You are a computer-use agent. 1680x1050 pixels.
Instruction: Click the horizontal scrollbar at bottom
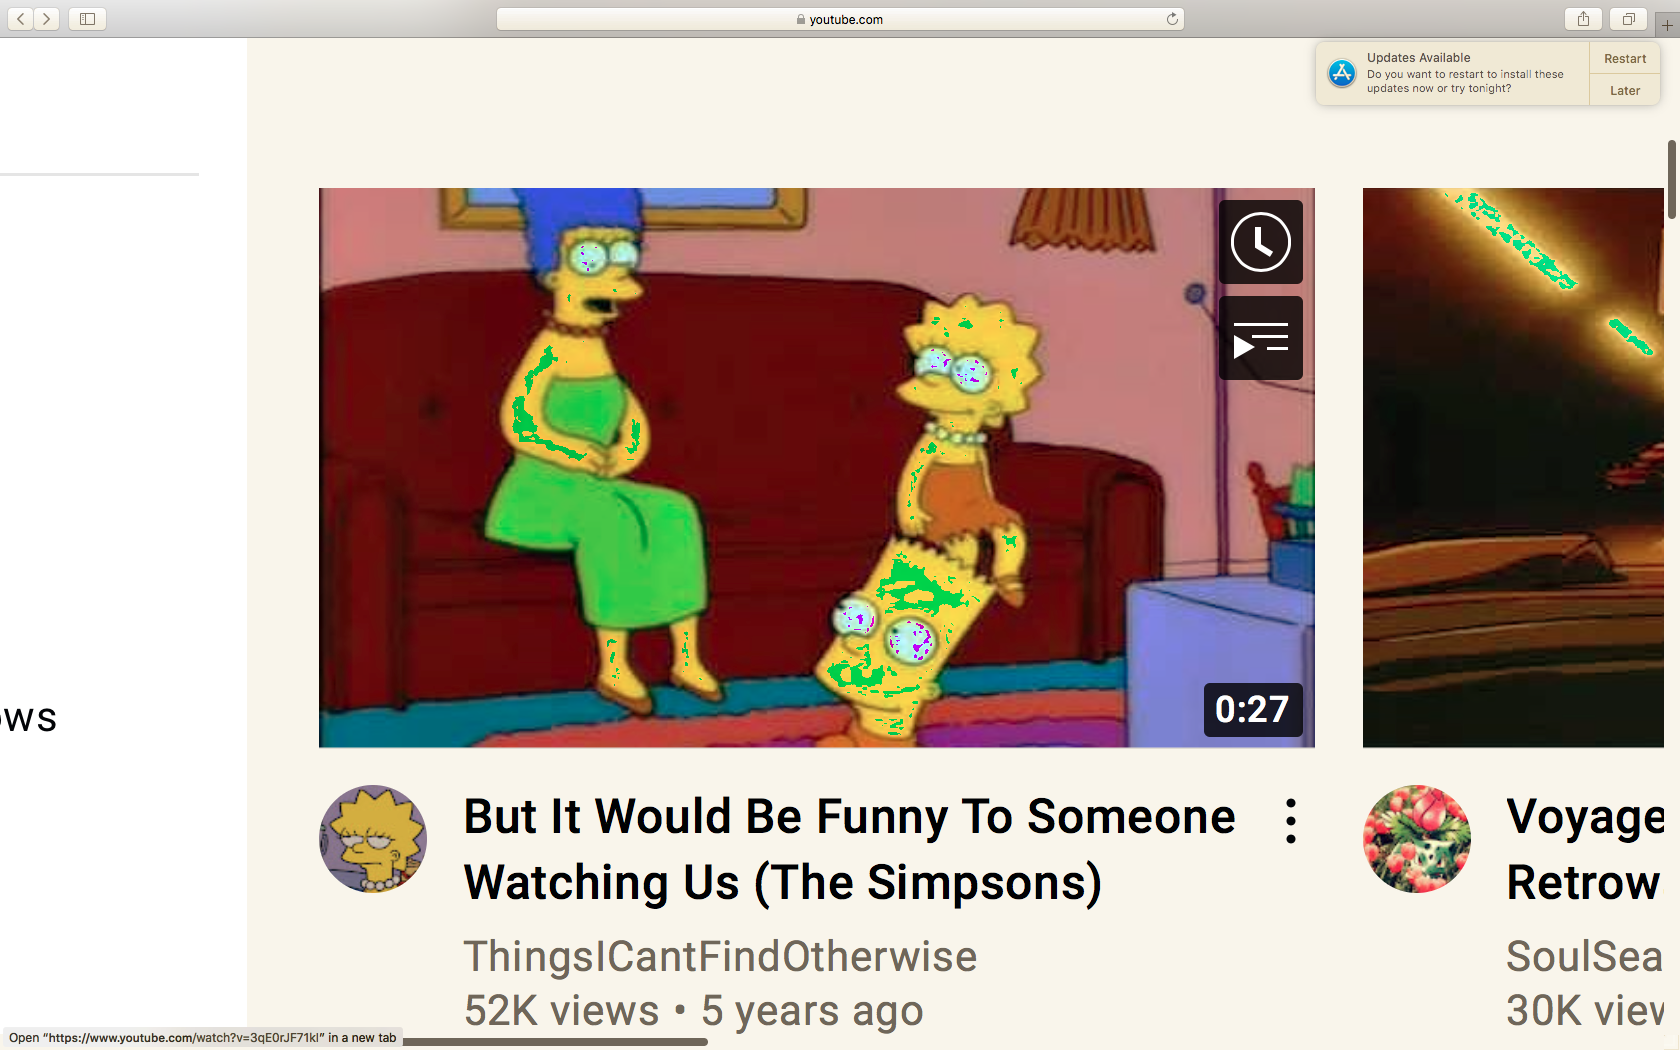click(x=555, y=1042)
